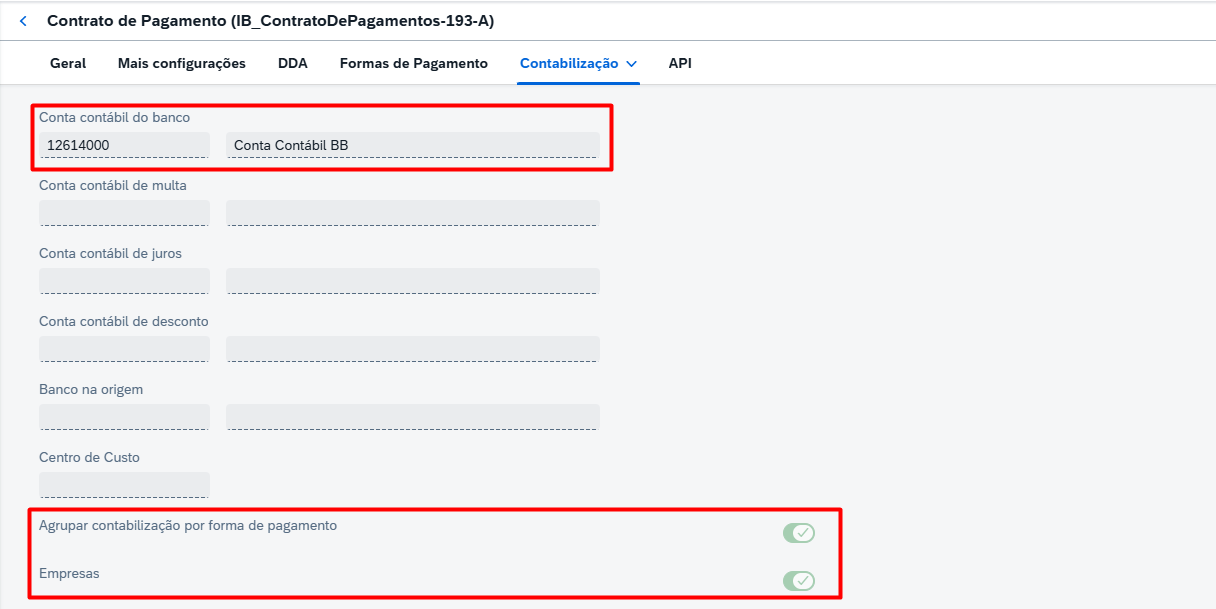Click the Conta contábil de multa code field

coord(124,213)
